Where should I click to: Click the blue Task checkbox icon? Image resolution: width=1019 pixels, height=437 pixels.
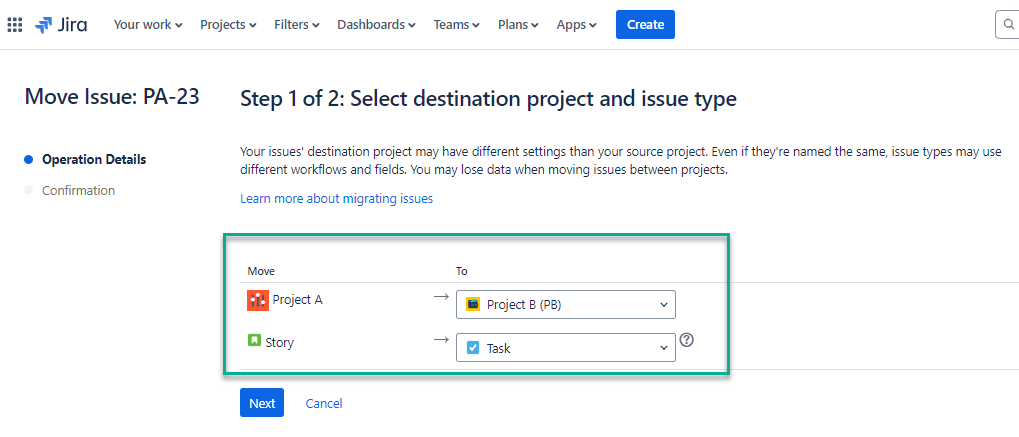[x=473, y=348]
